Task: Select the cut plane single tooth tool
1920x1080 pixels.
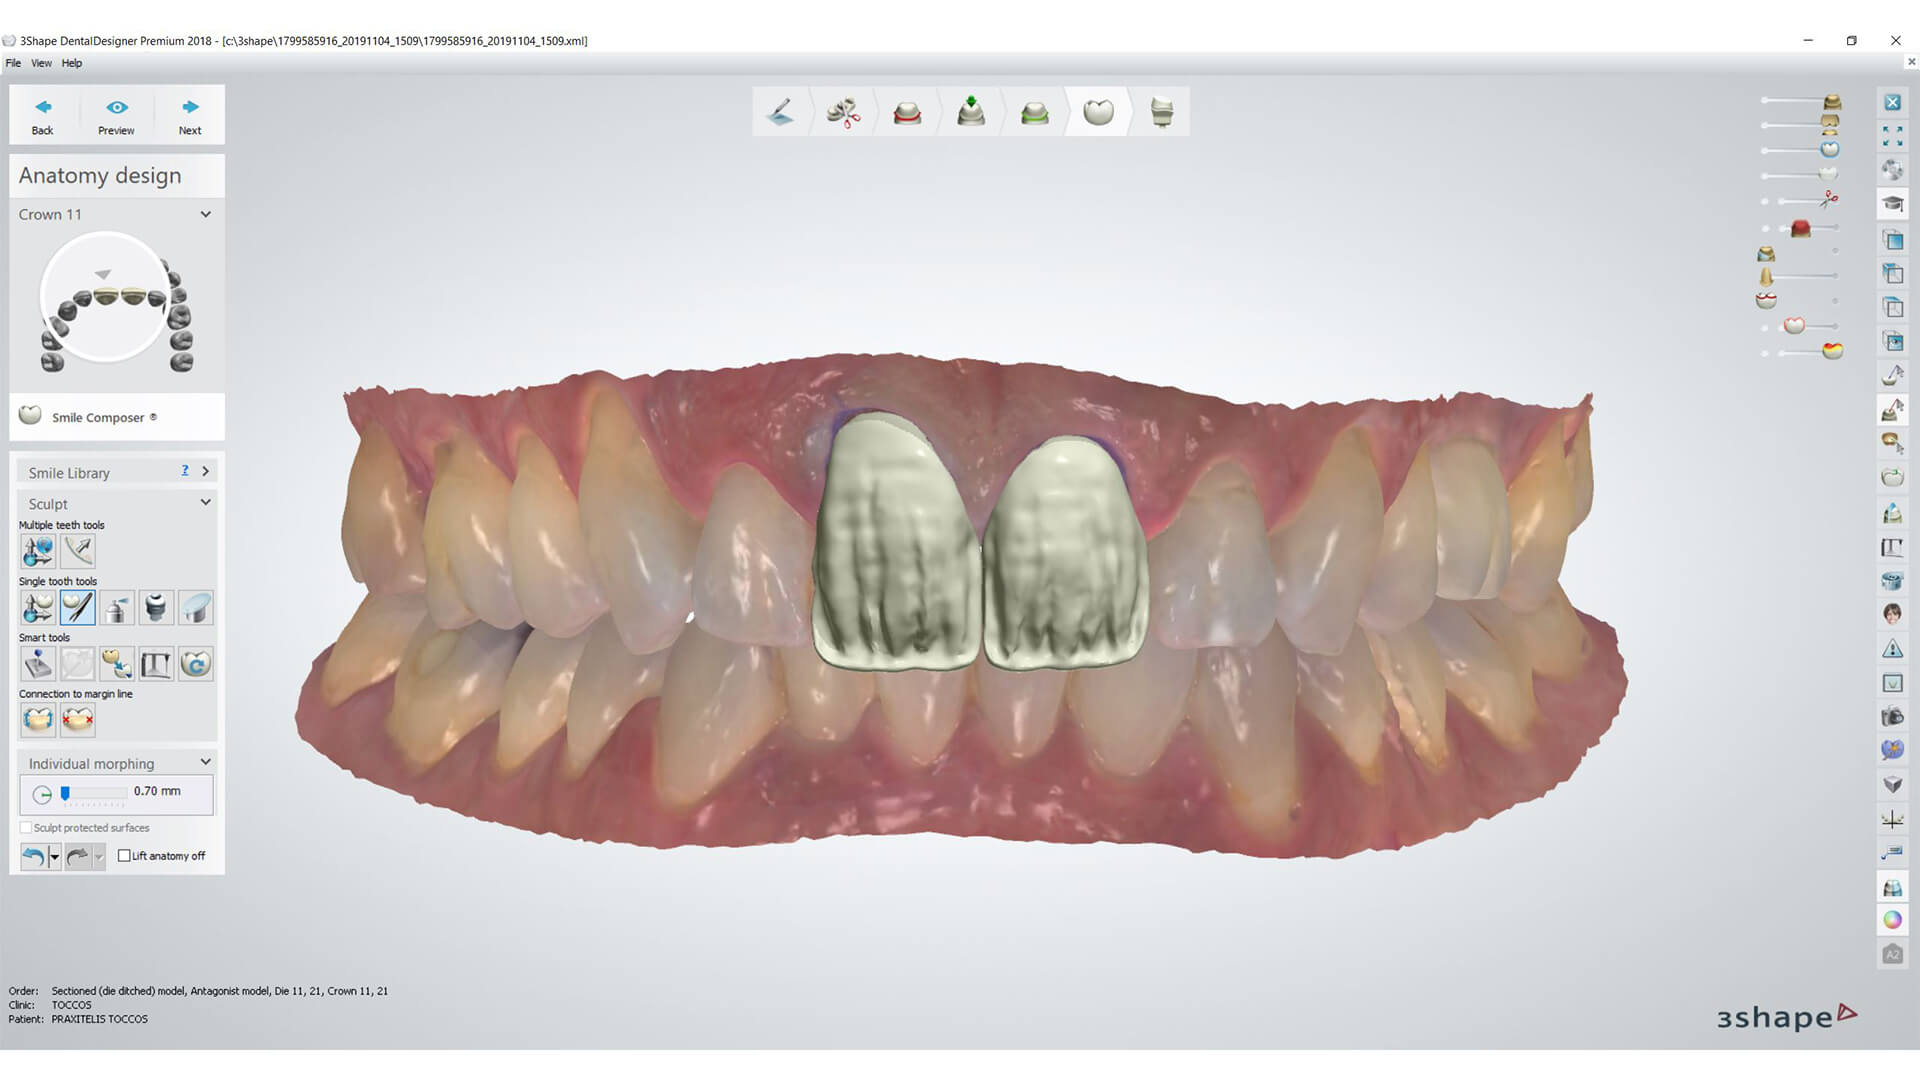Action: 196,607
